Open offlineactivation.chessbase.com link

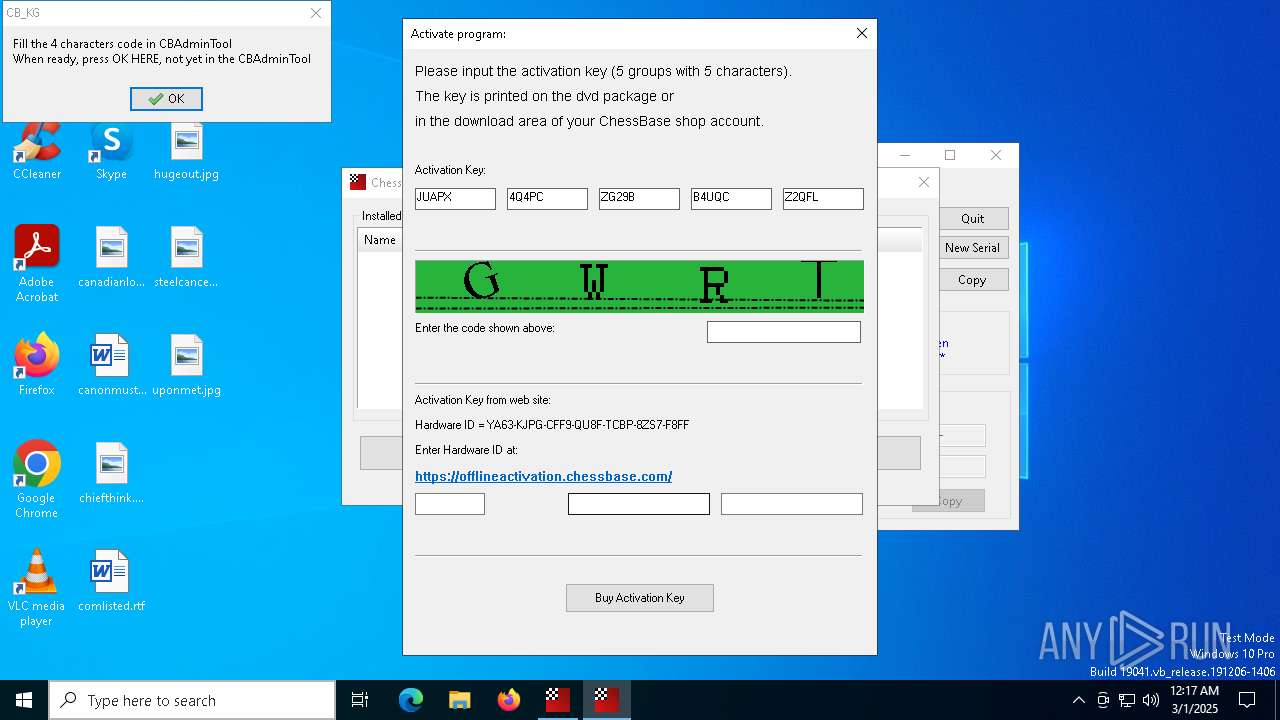click(543, 476)
